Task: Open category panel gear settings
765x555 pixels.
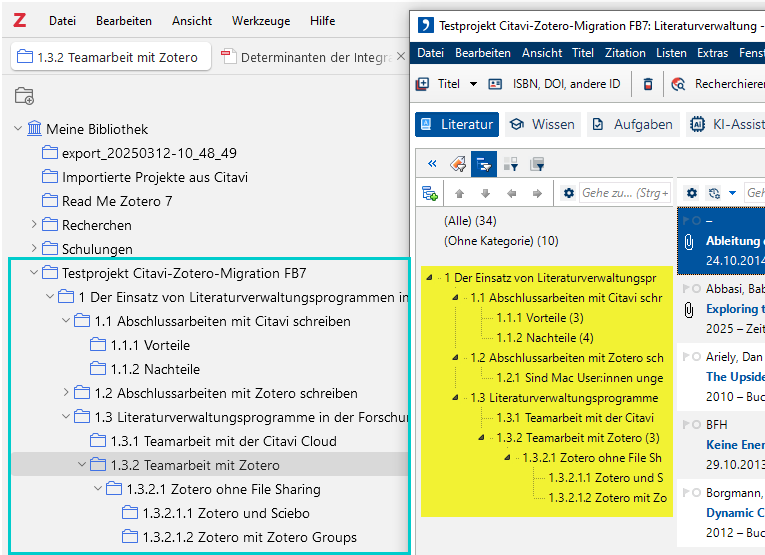Action: click(568, 193)
